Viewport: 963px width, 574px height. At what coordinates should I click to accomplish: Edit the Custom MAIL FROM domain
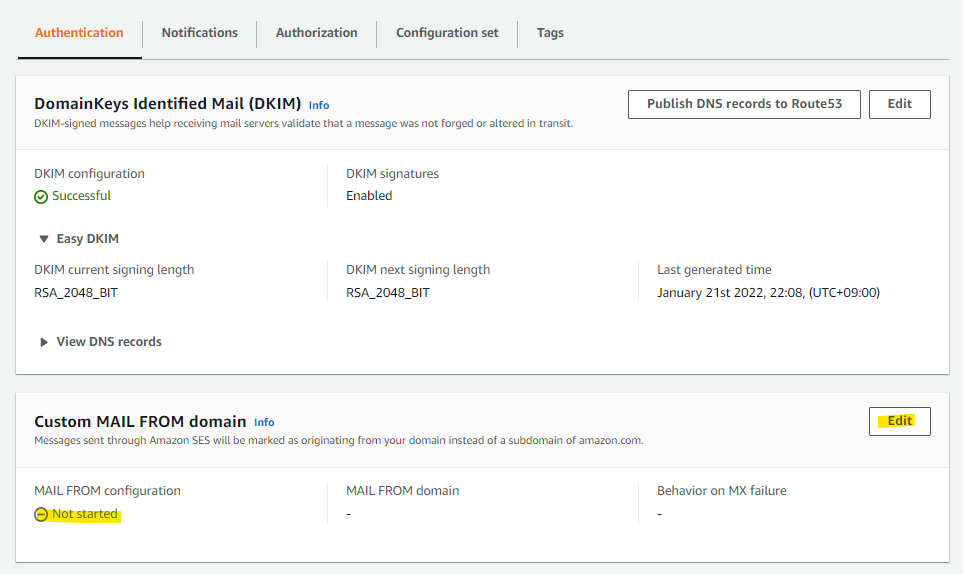coord(899,421)
